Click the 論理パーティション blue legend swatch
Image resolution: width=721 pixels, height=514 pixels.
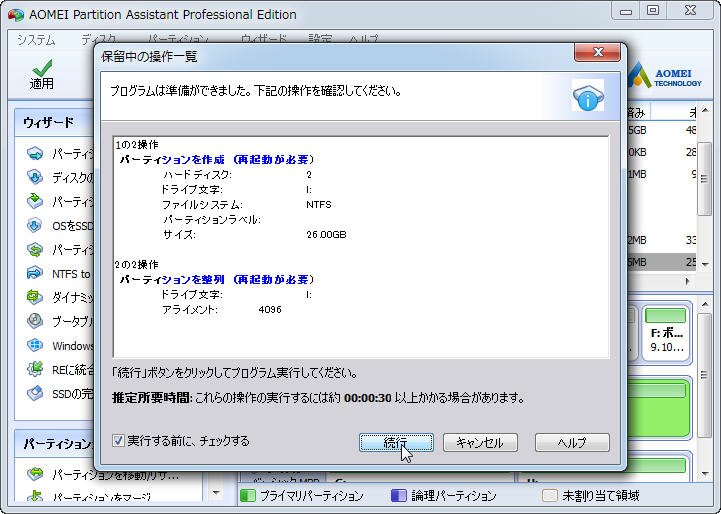click(x=399, y=496)
